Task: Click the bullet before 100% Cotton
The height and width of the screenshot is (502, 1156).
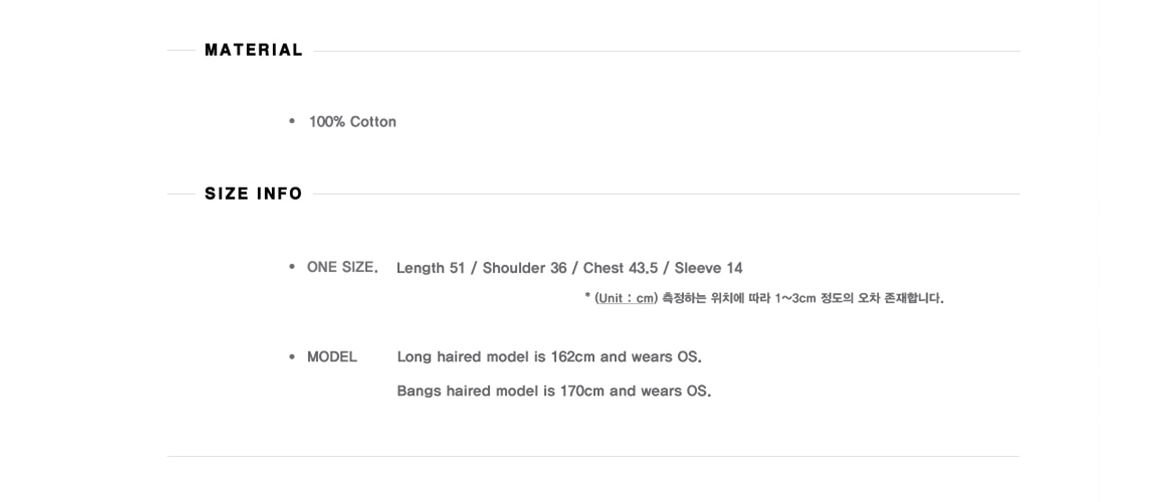Action: [292, 121]
